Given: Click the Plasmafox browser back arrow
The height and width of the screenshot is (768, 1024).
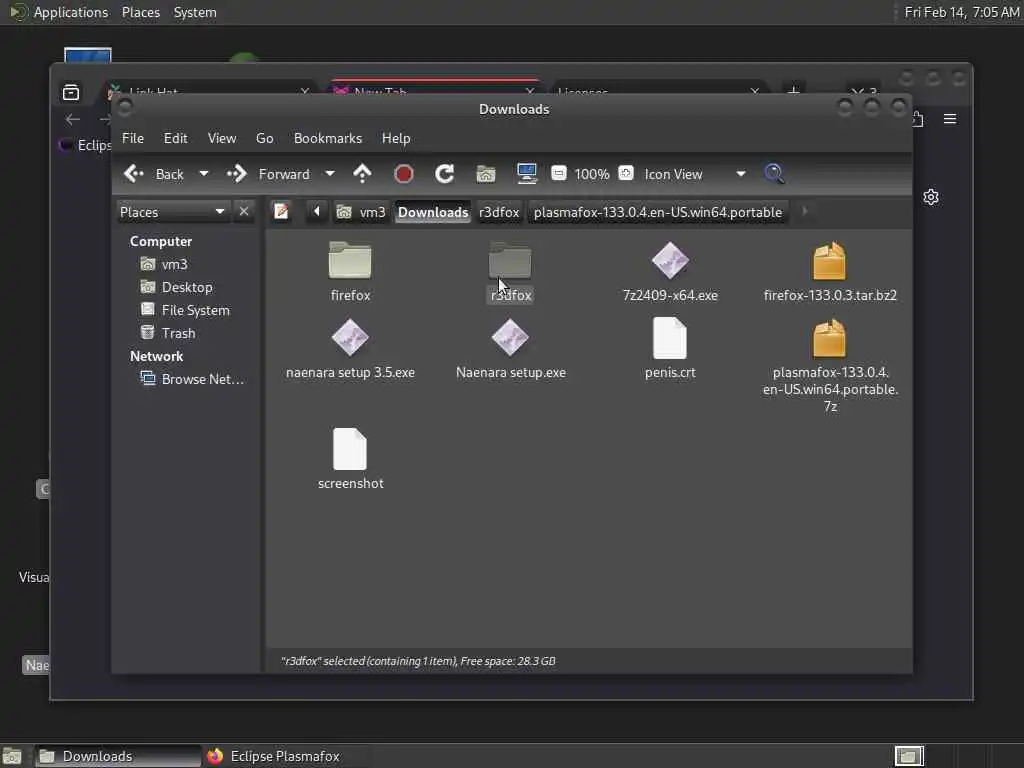Looking at the screenshot, I should (73, 119).
